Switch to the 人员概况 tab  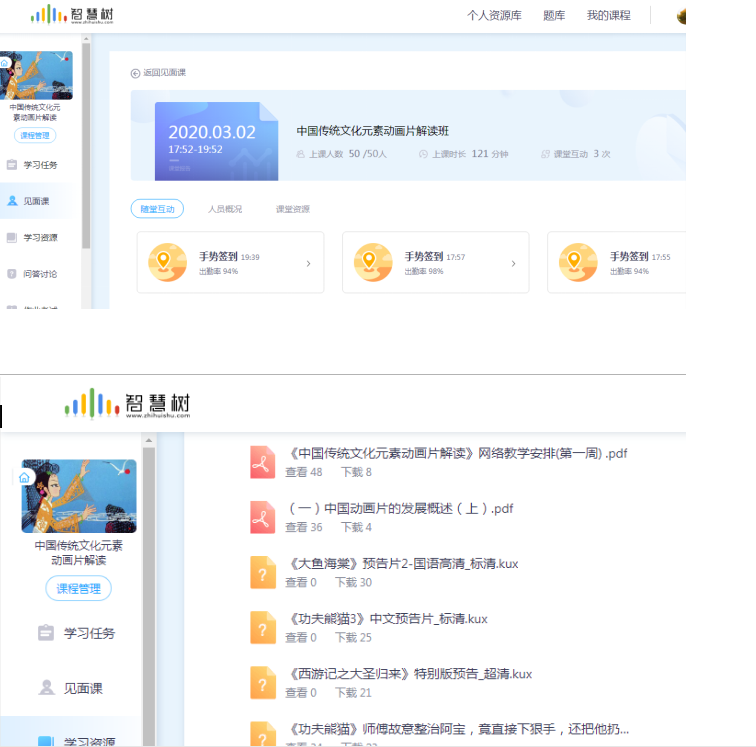click(225, 209)
